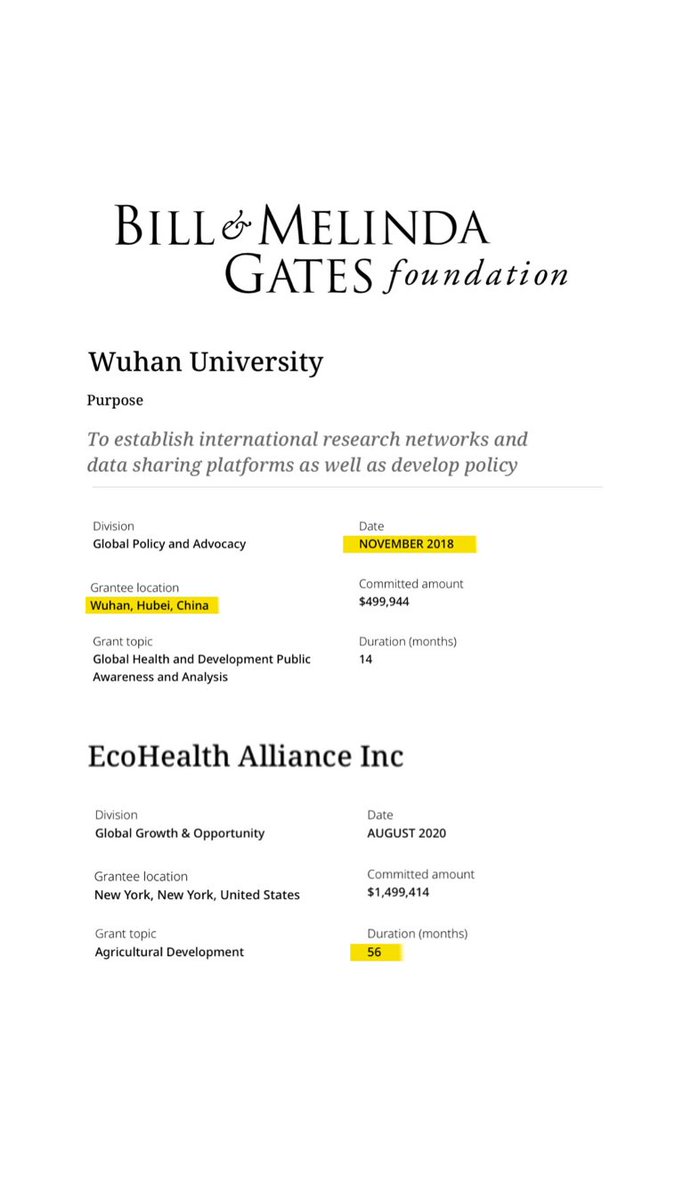
Task: Click the Wuhan University heading
Action: (x=205, y=361)
